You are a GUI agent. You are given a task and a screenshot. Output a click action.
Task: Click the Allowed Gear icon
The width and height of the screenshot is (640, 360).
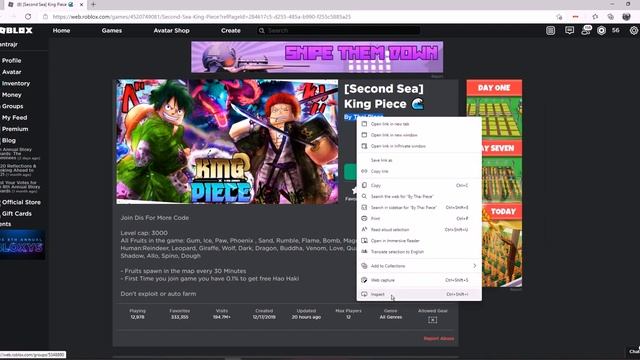pyautogui.click(x=433, y=320)
